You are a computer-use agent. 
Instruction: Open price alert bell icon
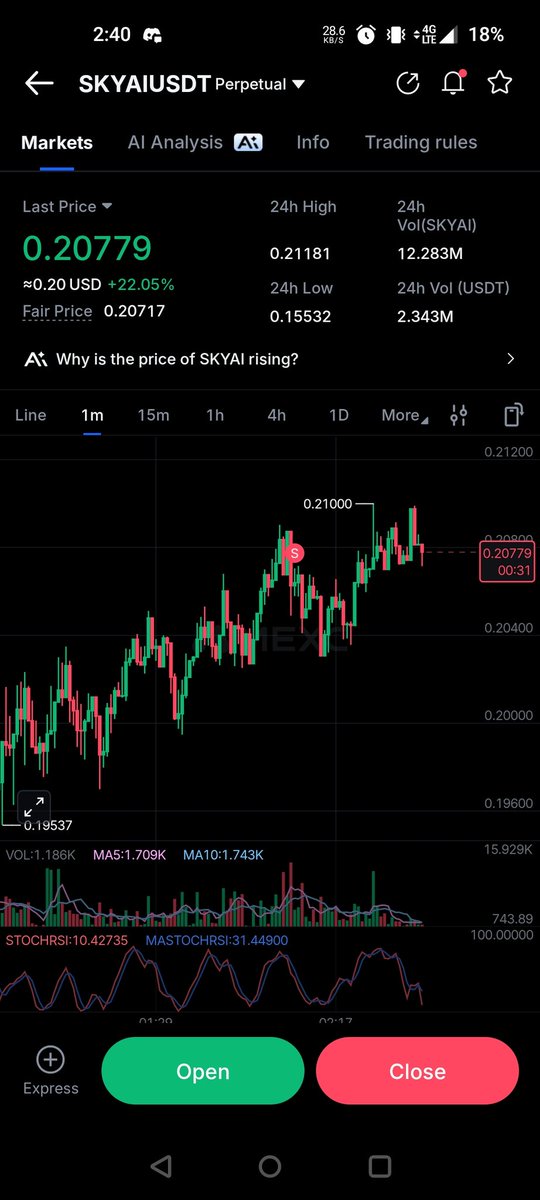pos(454,84)
